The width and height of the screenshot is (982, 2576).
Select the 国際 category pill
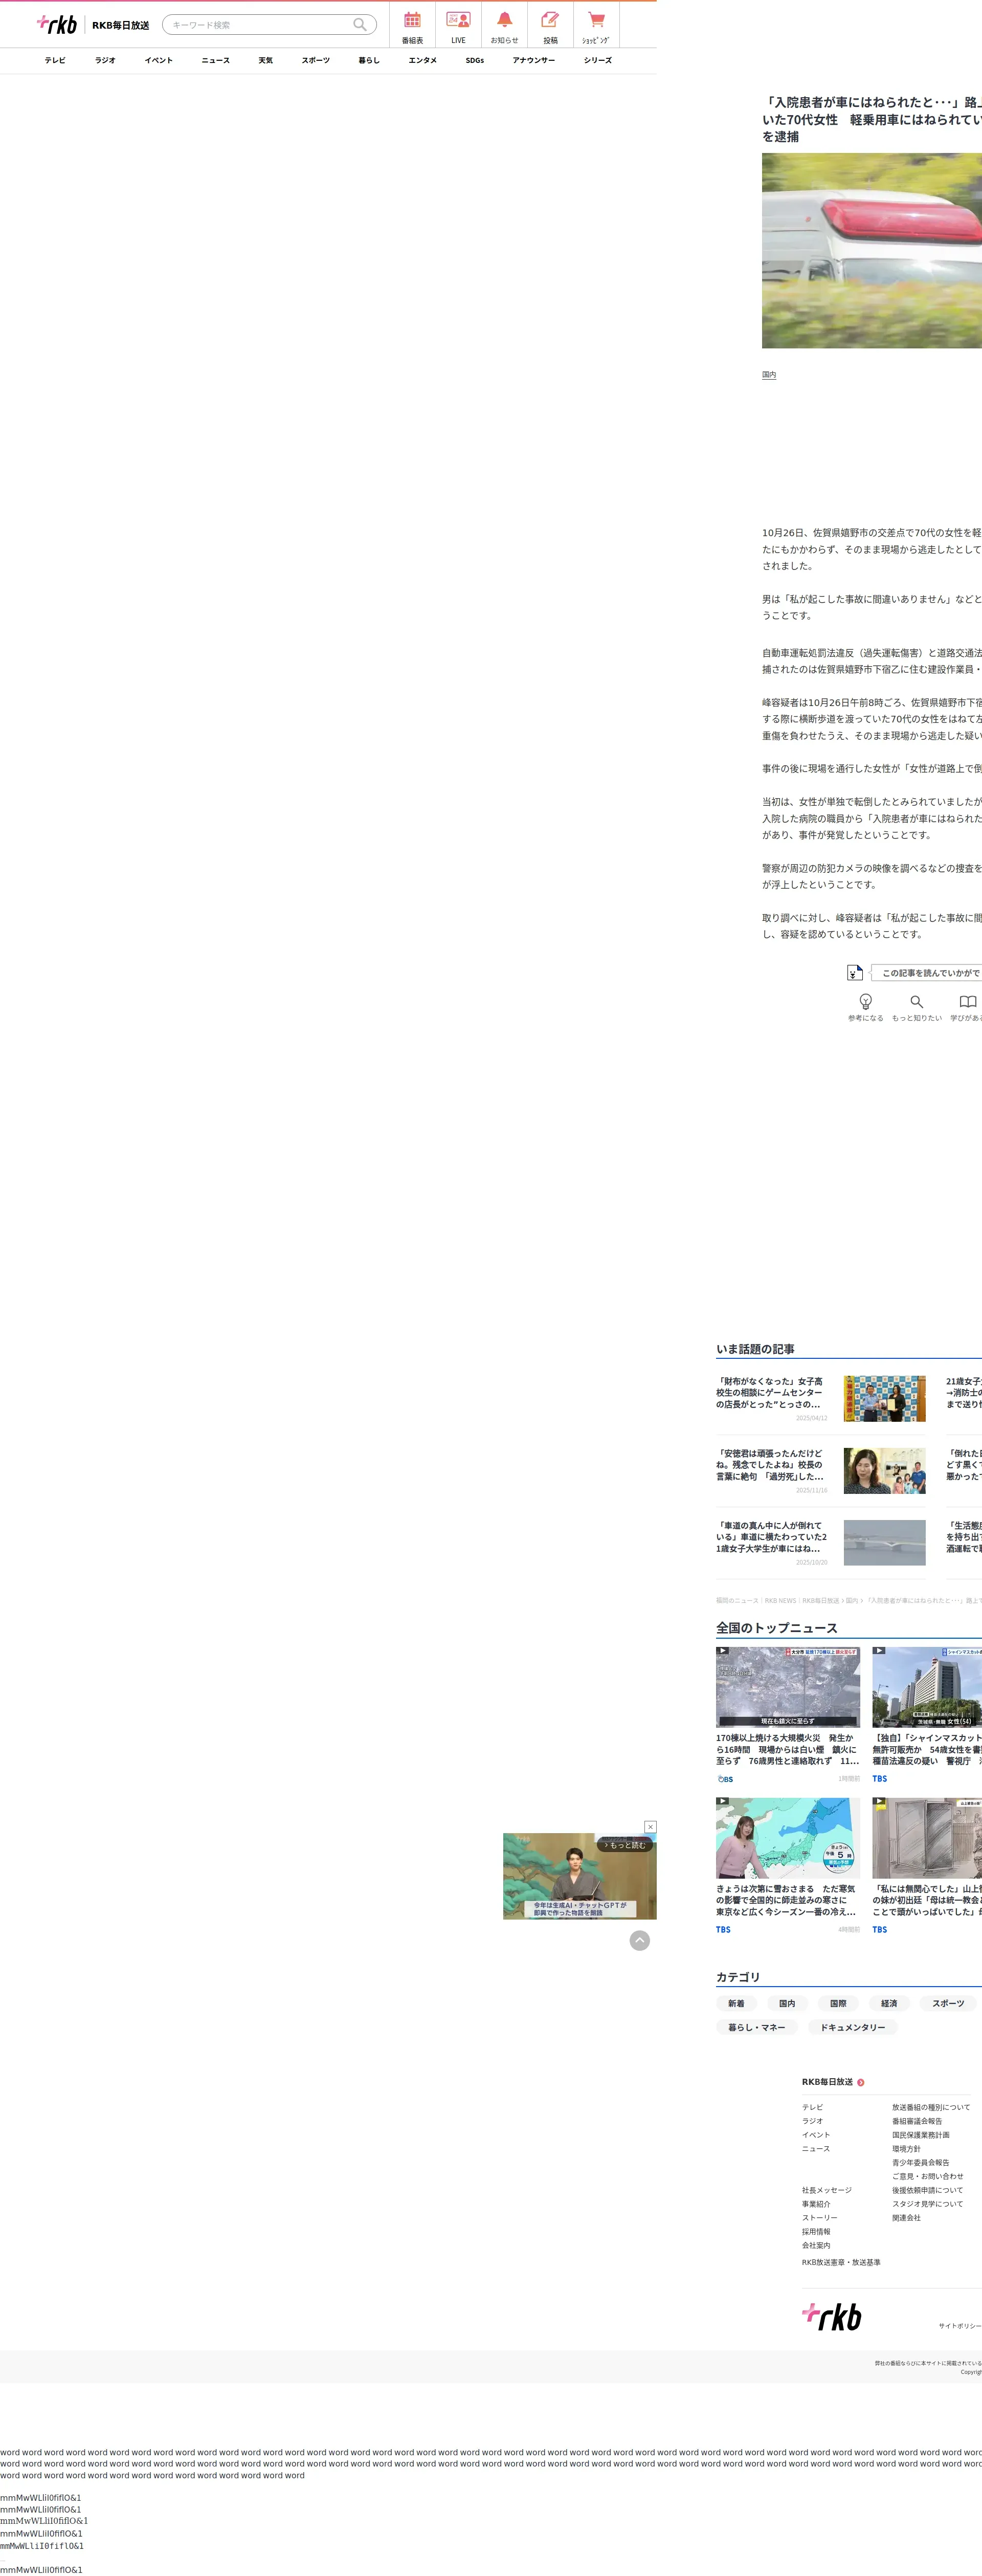point(838,2004)
